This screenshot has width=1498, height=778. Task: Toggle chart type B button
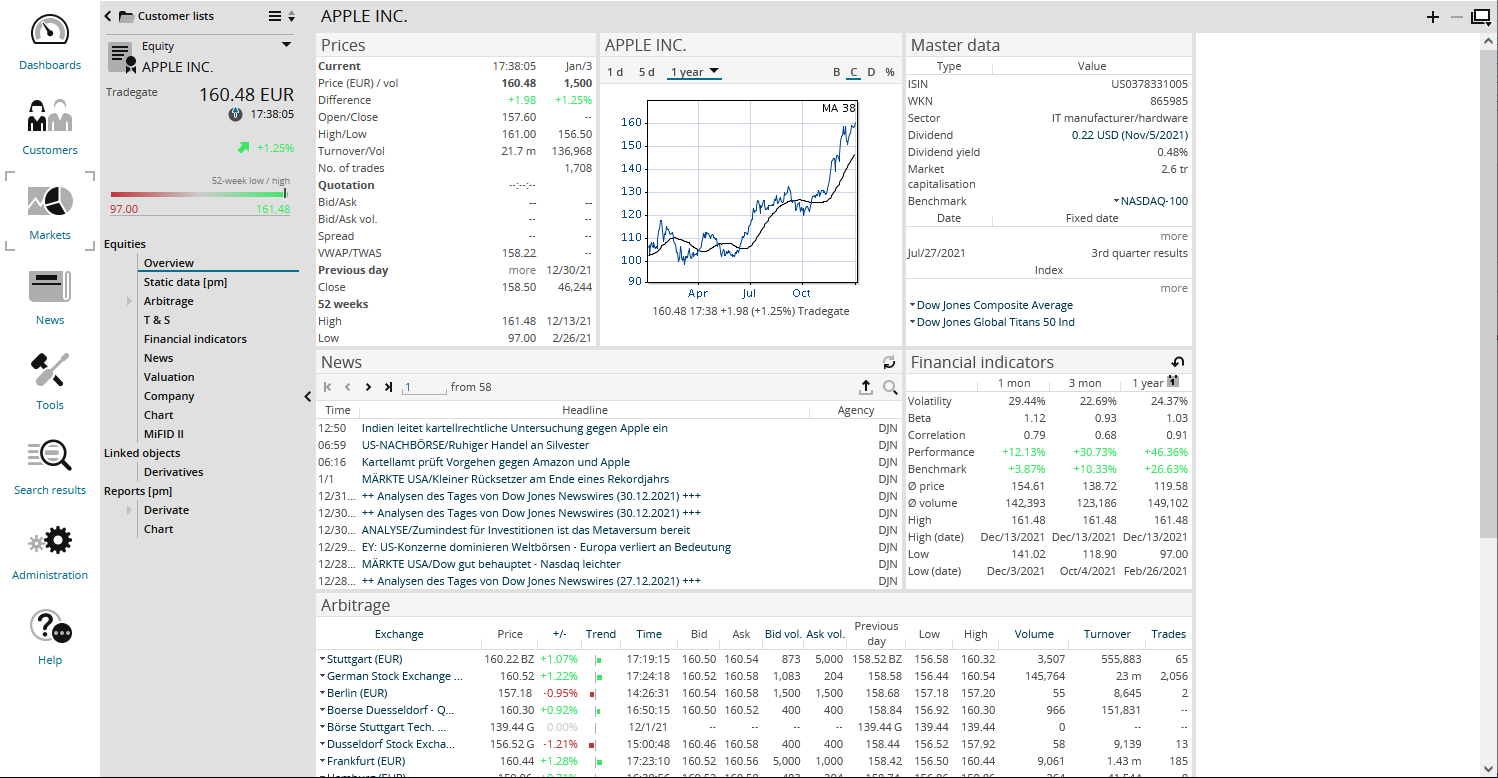[x=837, y=72]
